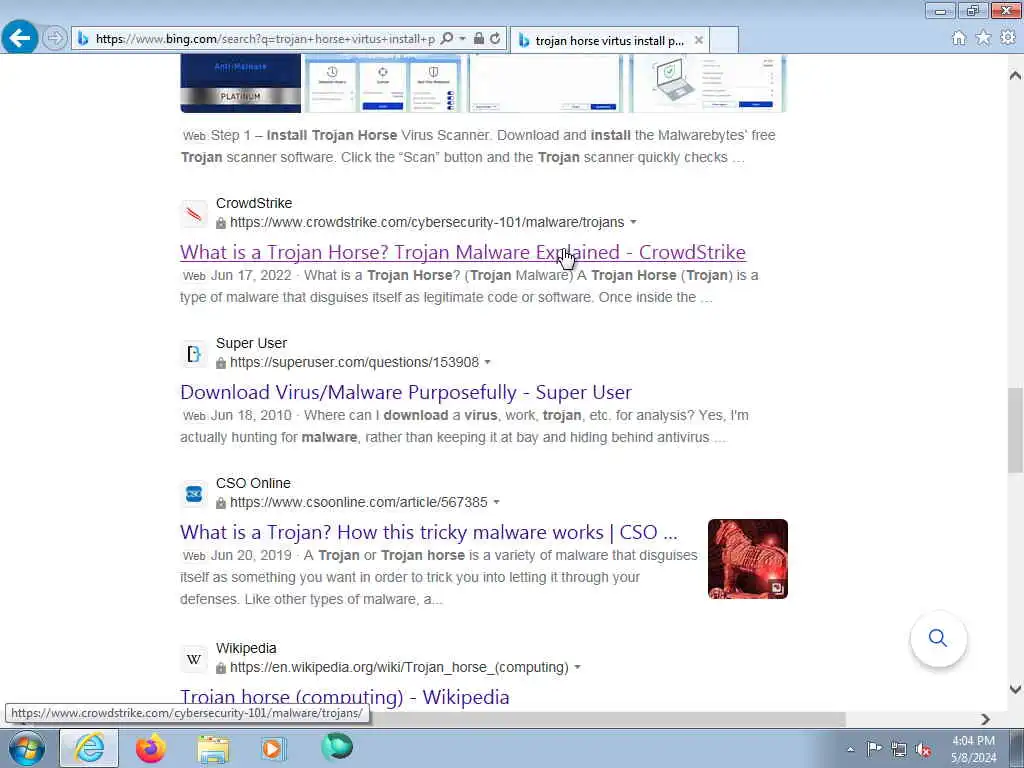
Task: Click the muted volume speaker tray icon
Action: click(x=923, y=749)
